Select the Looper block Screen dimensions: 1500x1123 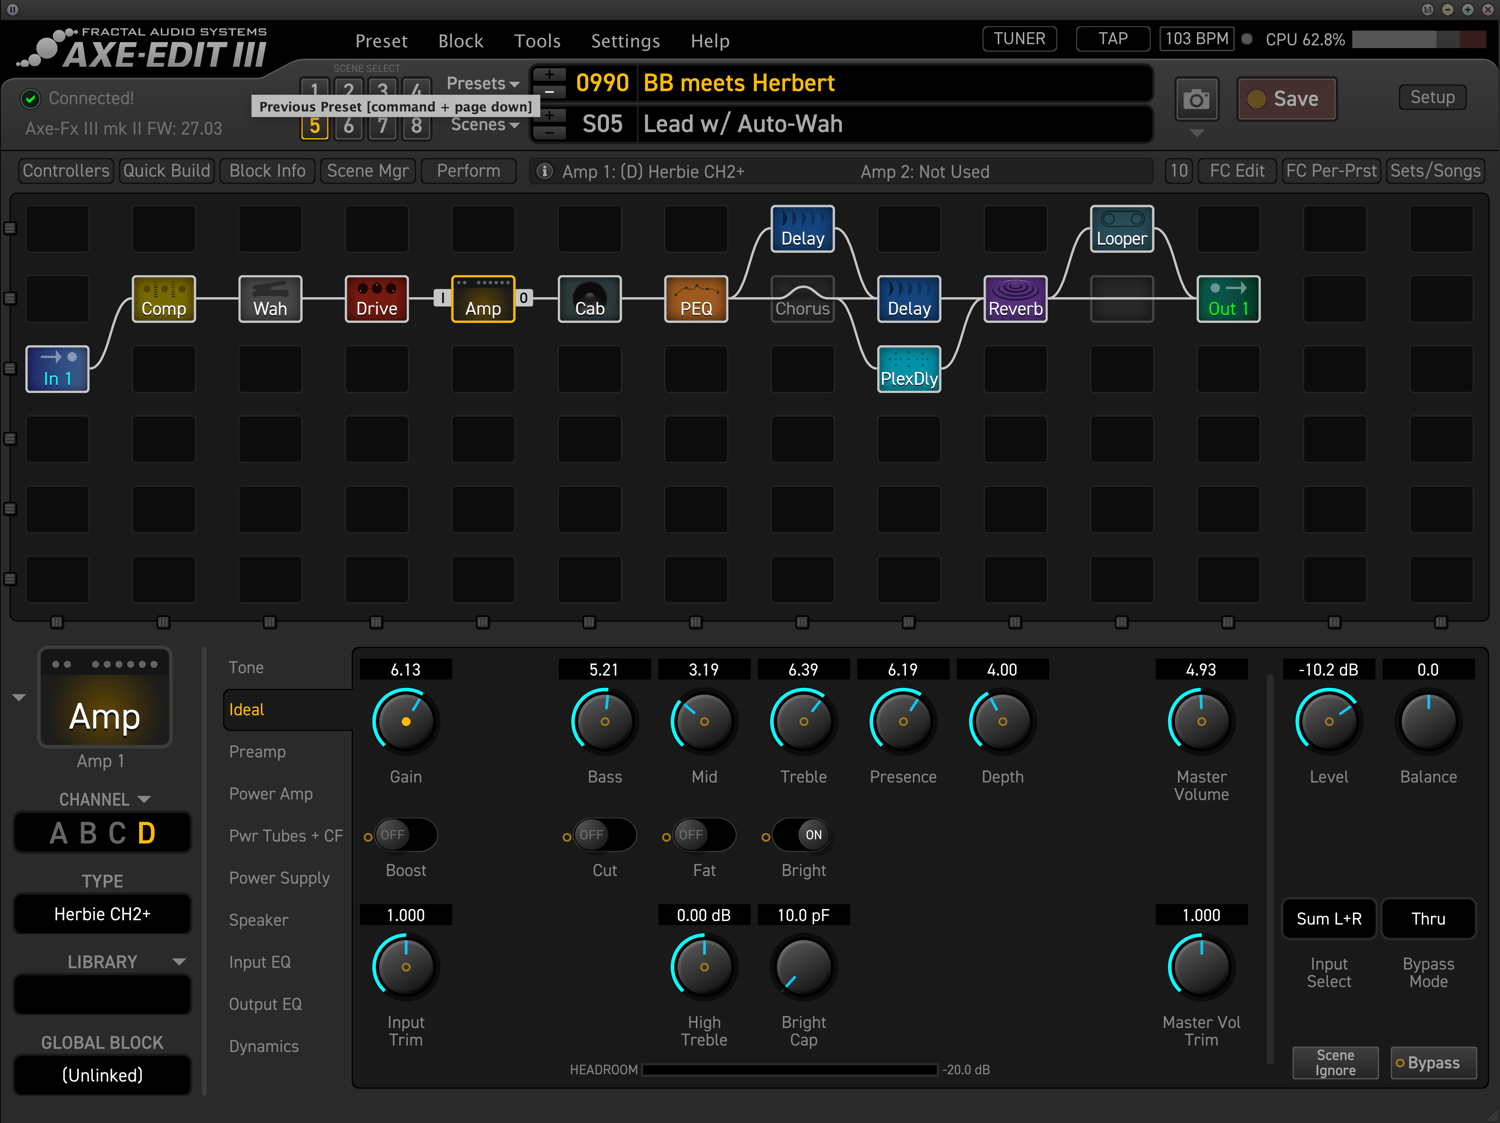(x=1122, y=229)
